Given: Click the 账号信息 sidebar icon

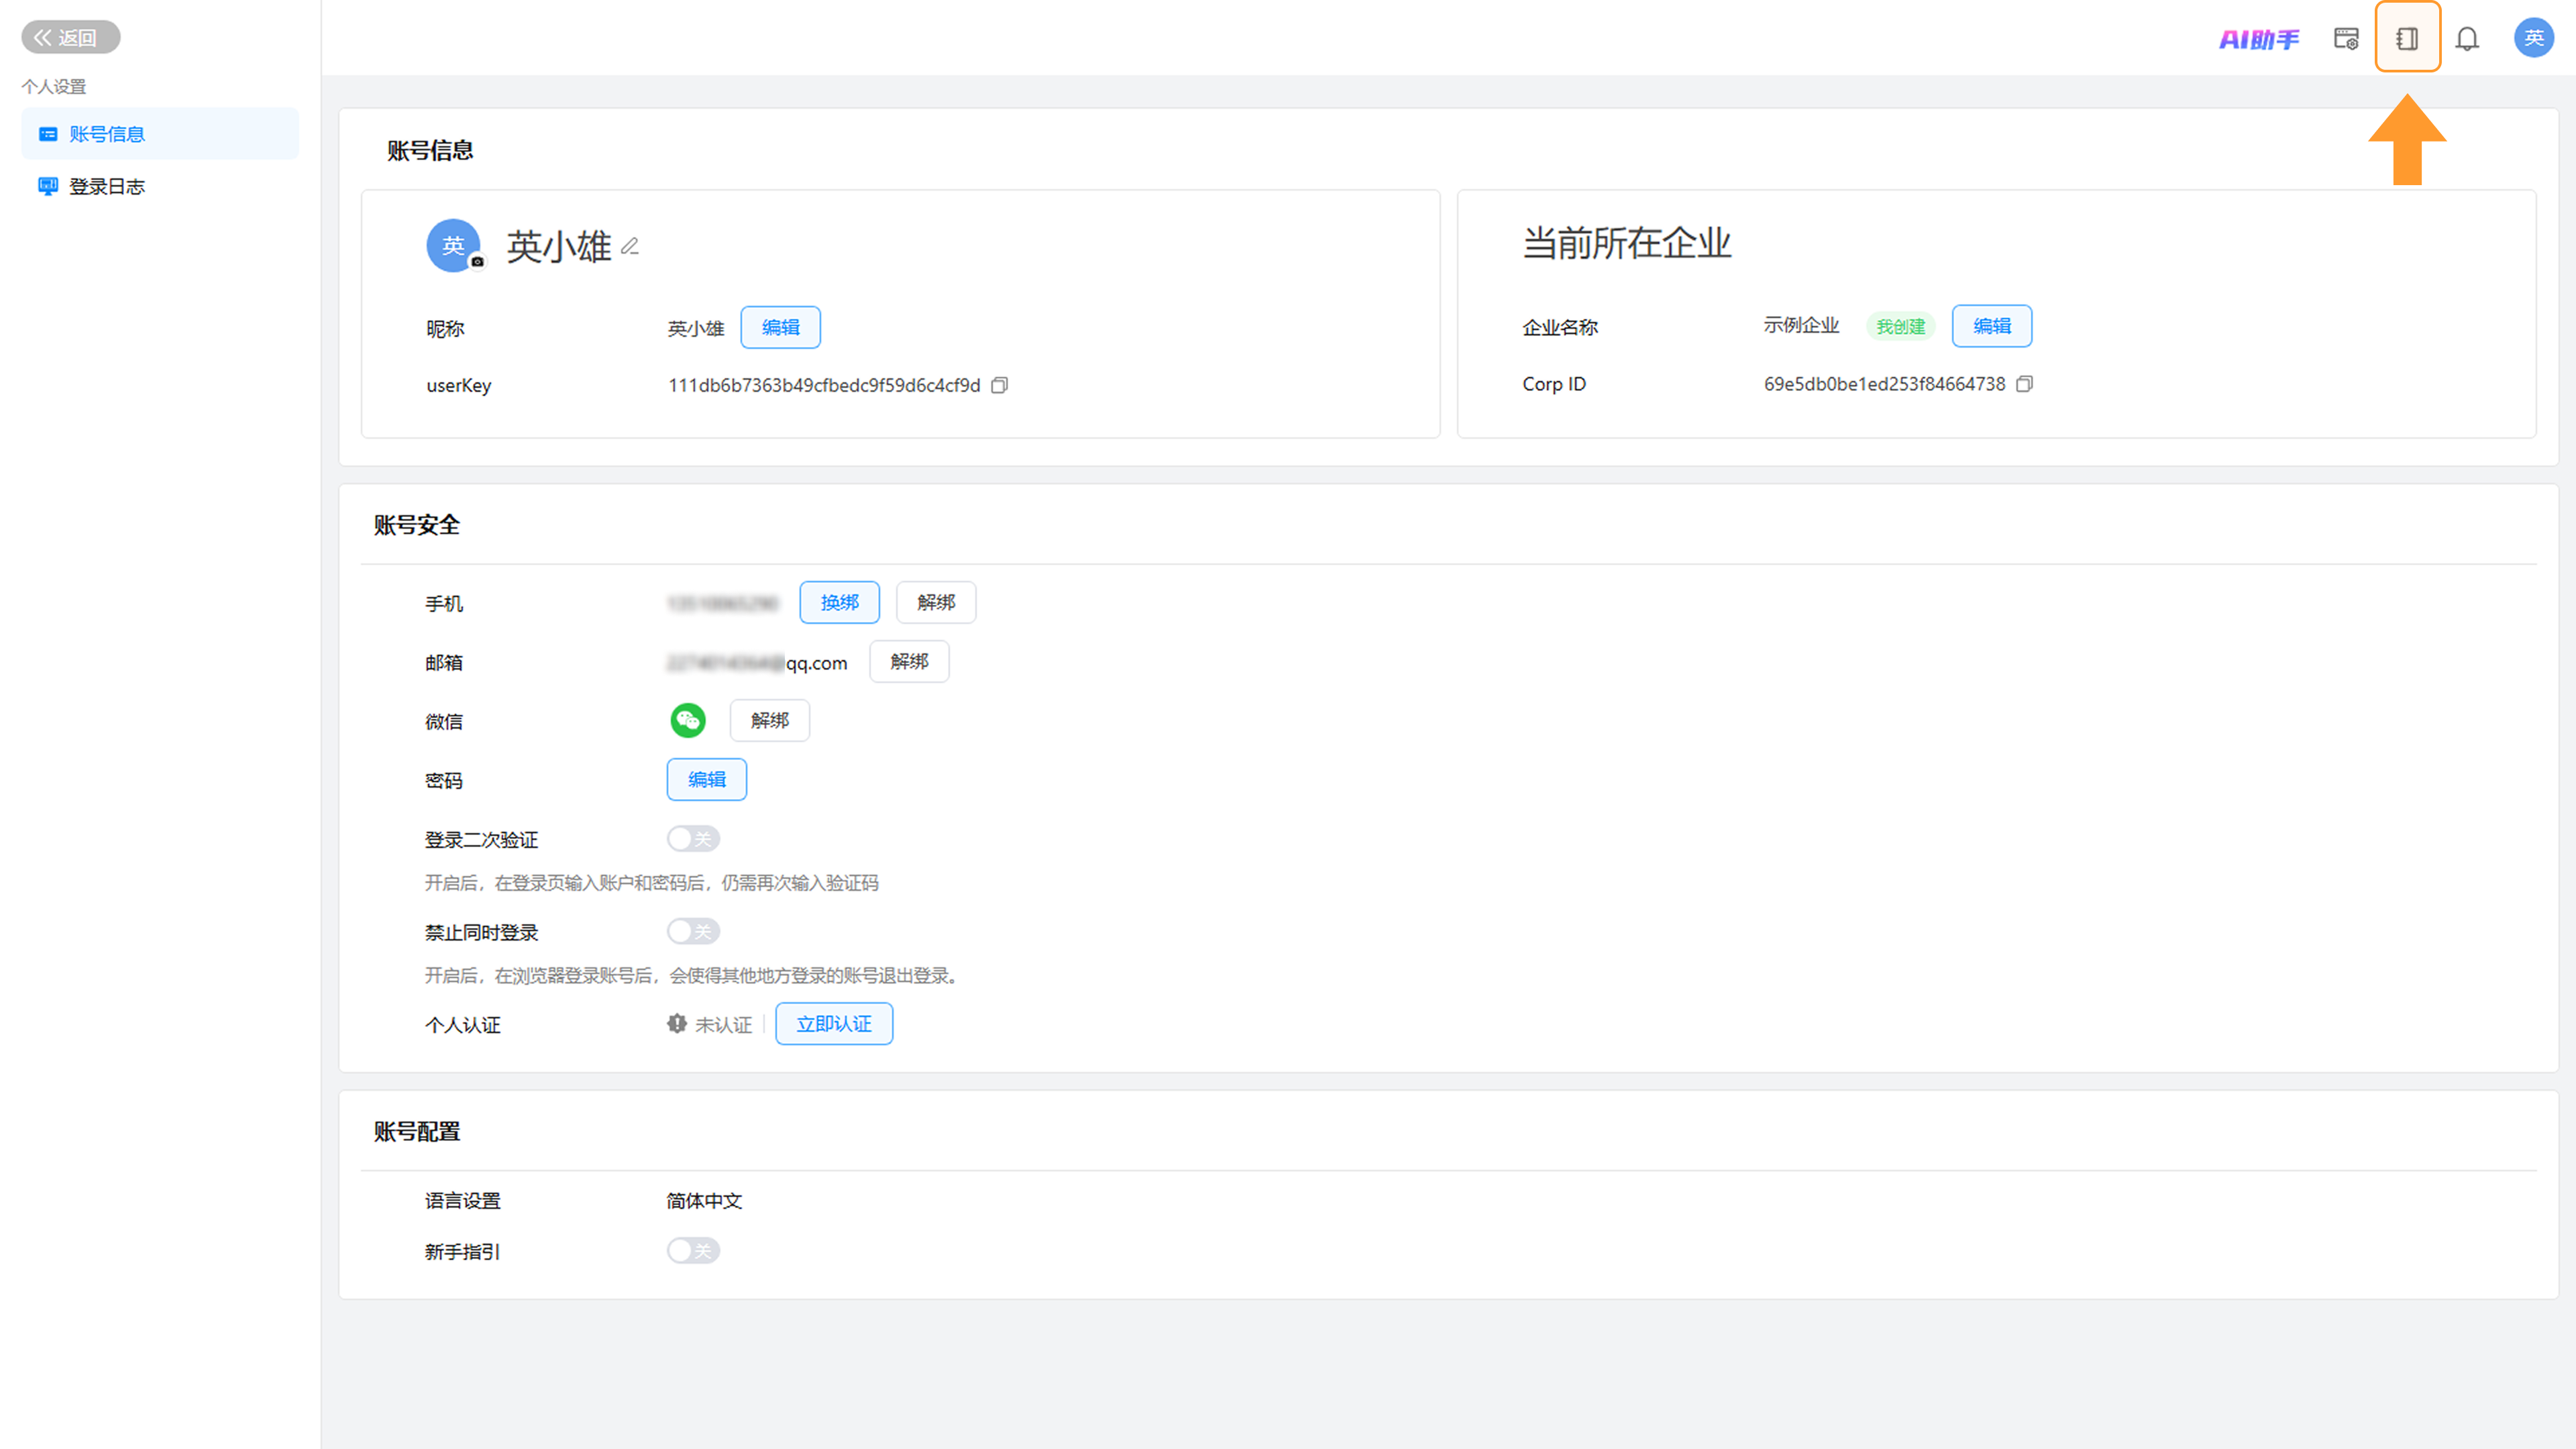Looking at the screenshot, I should (47, 134).
